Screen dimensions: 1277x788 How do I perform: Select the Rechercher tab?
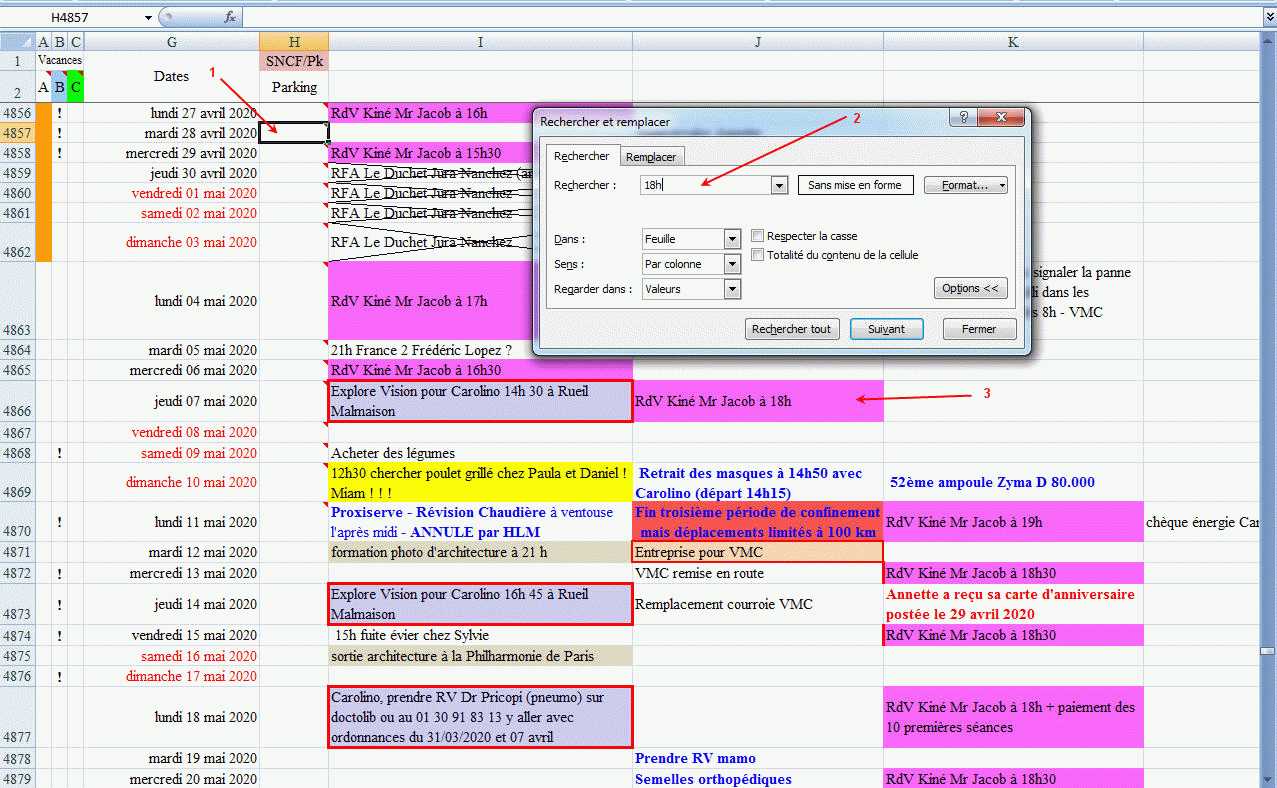(581, 156)
